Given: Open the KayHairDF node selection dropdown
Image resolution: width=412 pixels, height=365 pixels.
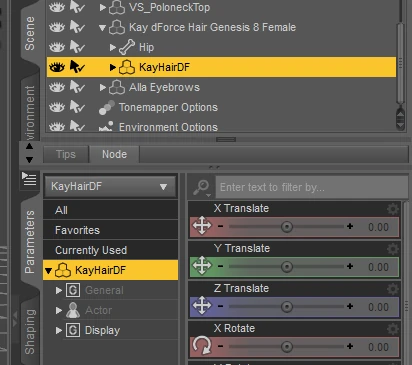Looking at the screenshot, I should click(x=110, y=186).
